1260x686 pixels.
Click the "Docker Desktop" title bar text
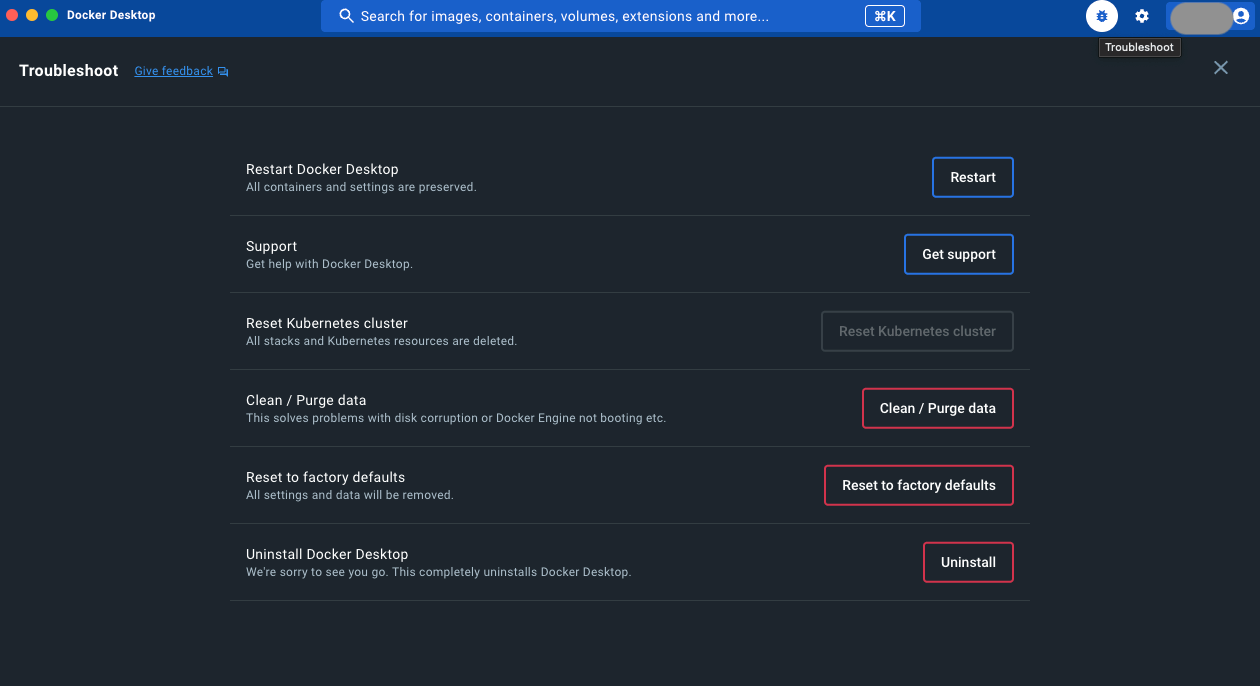(x=111, y=15)
